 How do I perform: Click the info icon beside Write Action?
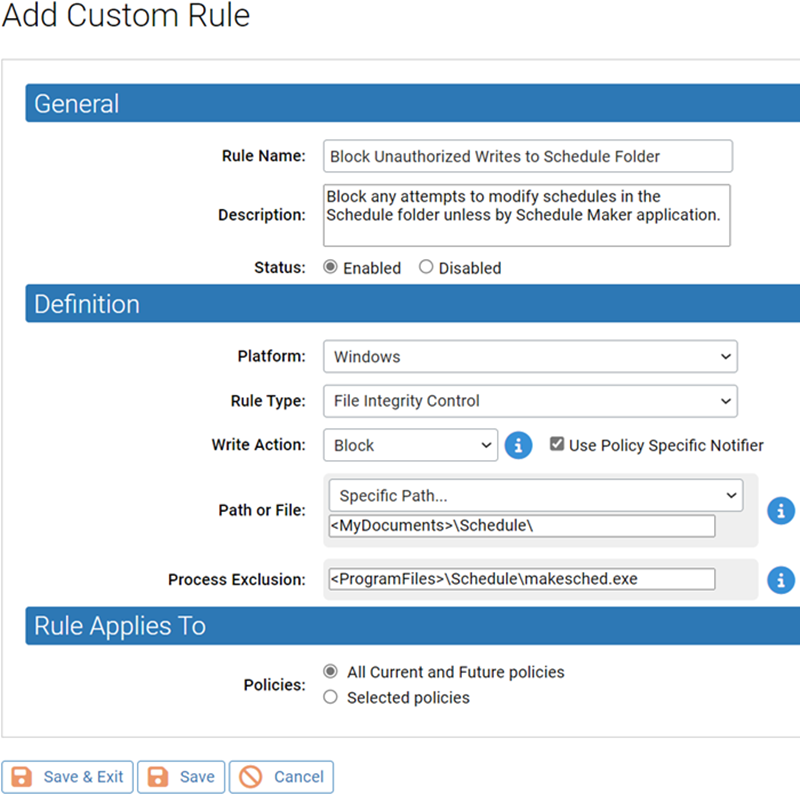pos(518,445)
